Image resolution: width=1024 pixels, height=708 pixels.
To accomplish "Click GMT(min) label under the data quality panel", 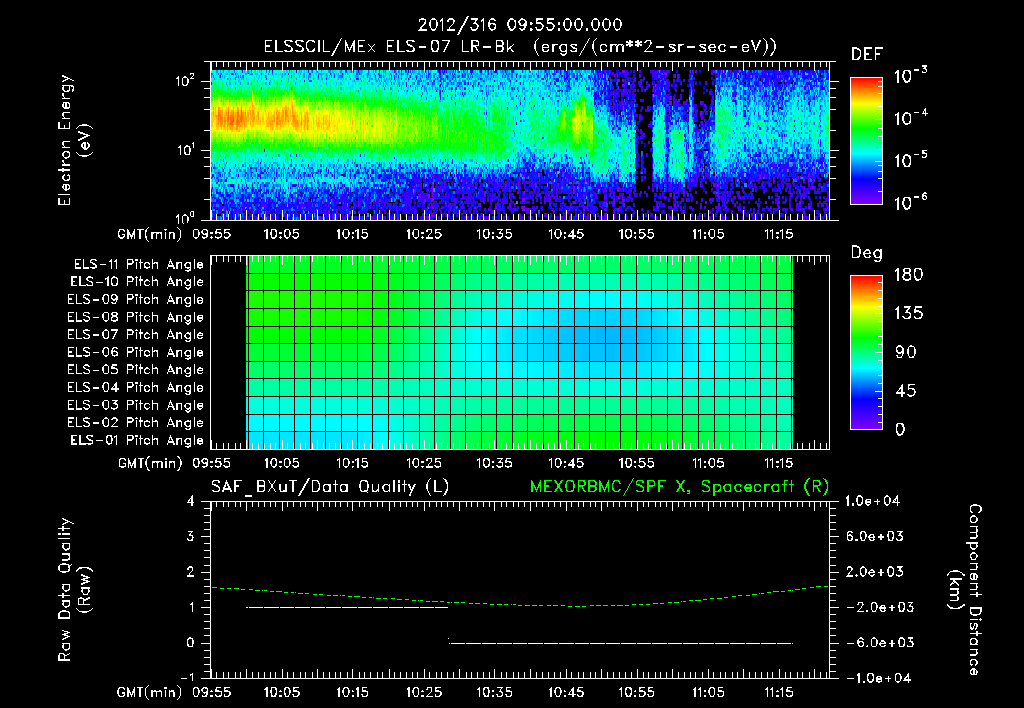I will (x=150, y=692).
